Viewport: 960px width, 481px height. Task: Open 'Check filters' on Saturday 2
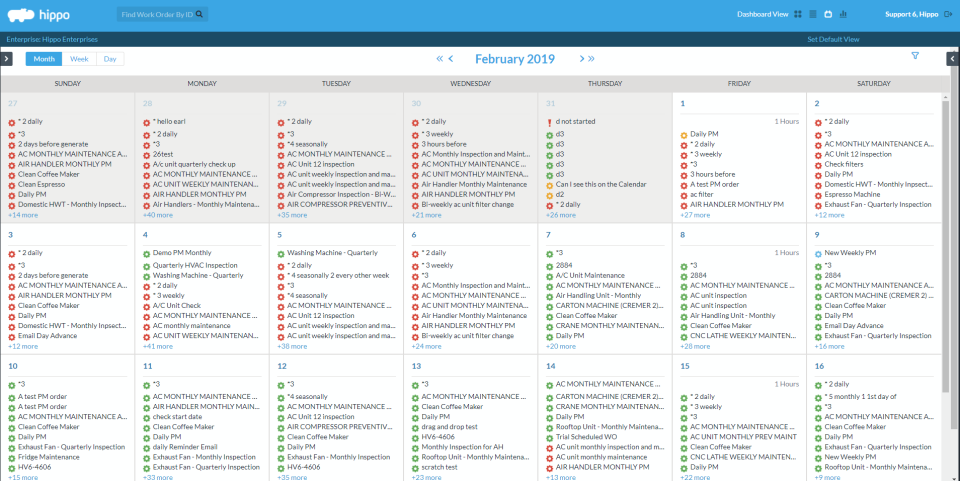pyautogui.click(x=844, y=164)
